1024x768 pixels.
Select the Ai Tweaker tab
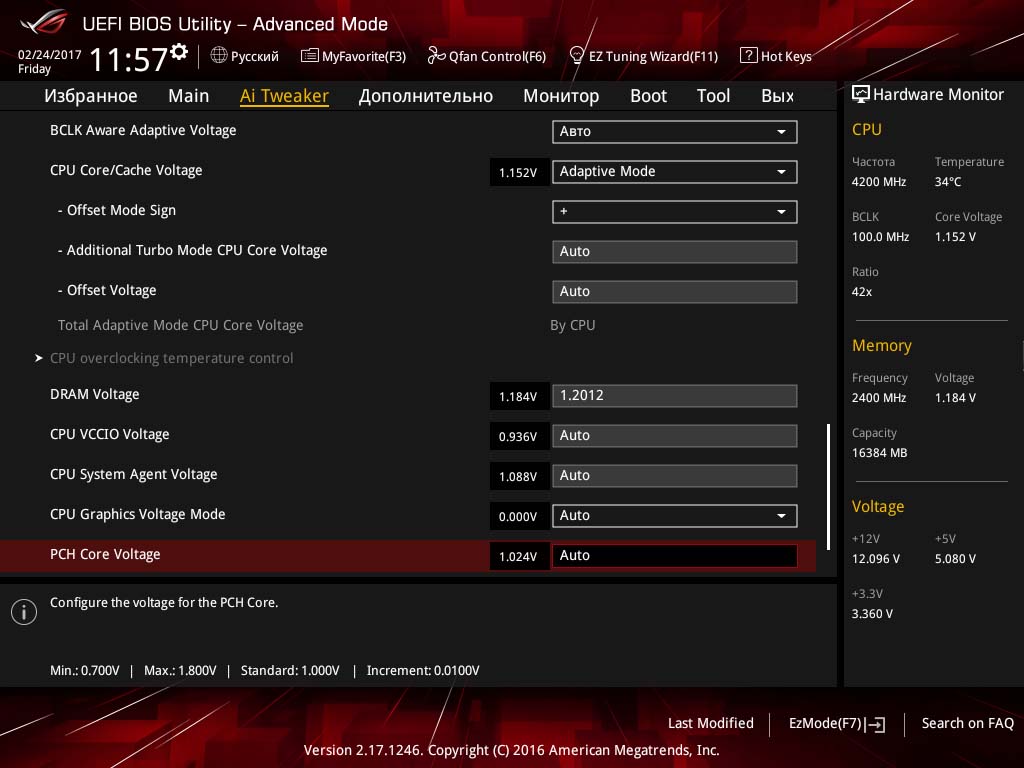pyautogui.click(x=284, y=96)
